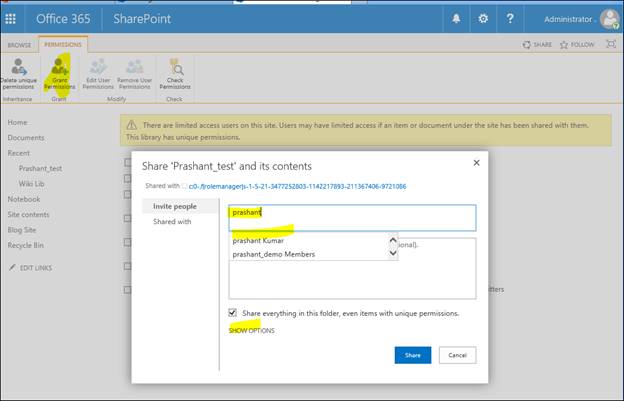Image resolution: width=624 pixels, height=401 pixels.
Task: Close the Share dialog with X
Action: click(x=476, y=163)
